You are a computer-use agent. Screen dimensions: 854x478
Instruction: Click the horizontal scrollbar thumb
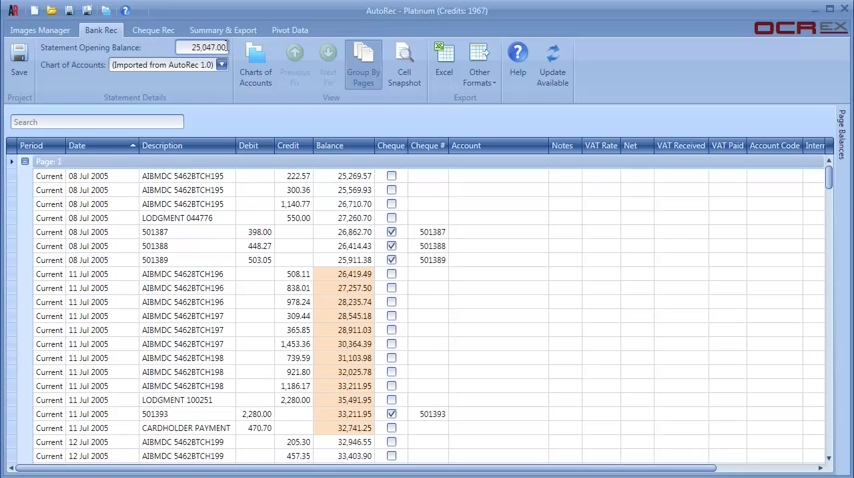[x=365, y=468]
